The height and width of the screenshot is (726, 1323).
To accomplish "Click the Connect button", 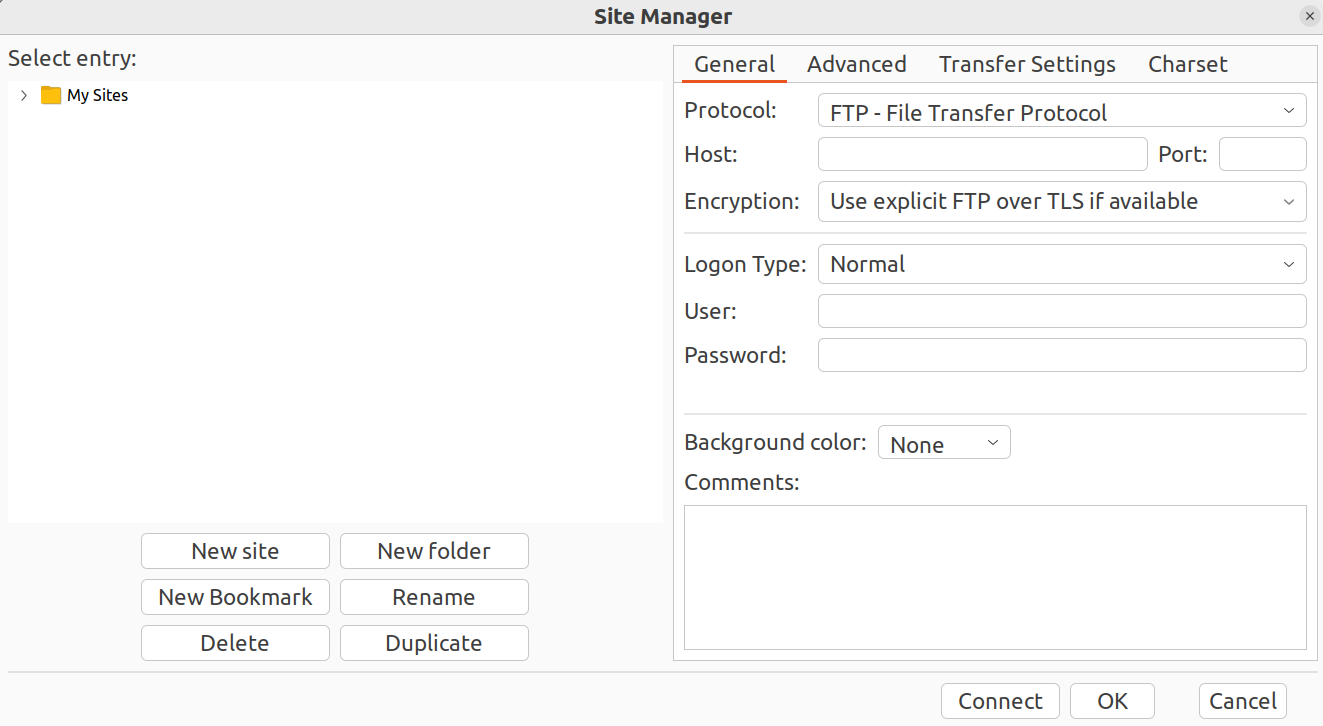I will click(1000, 701).
